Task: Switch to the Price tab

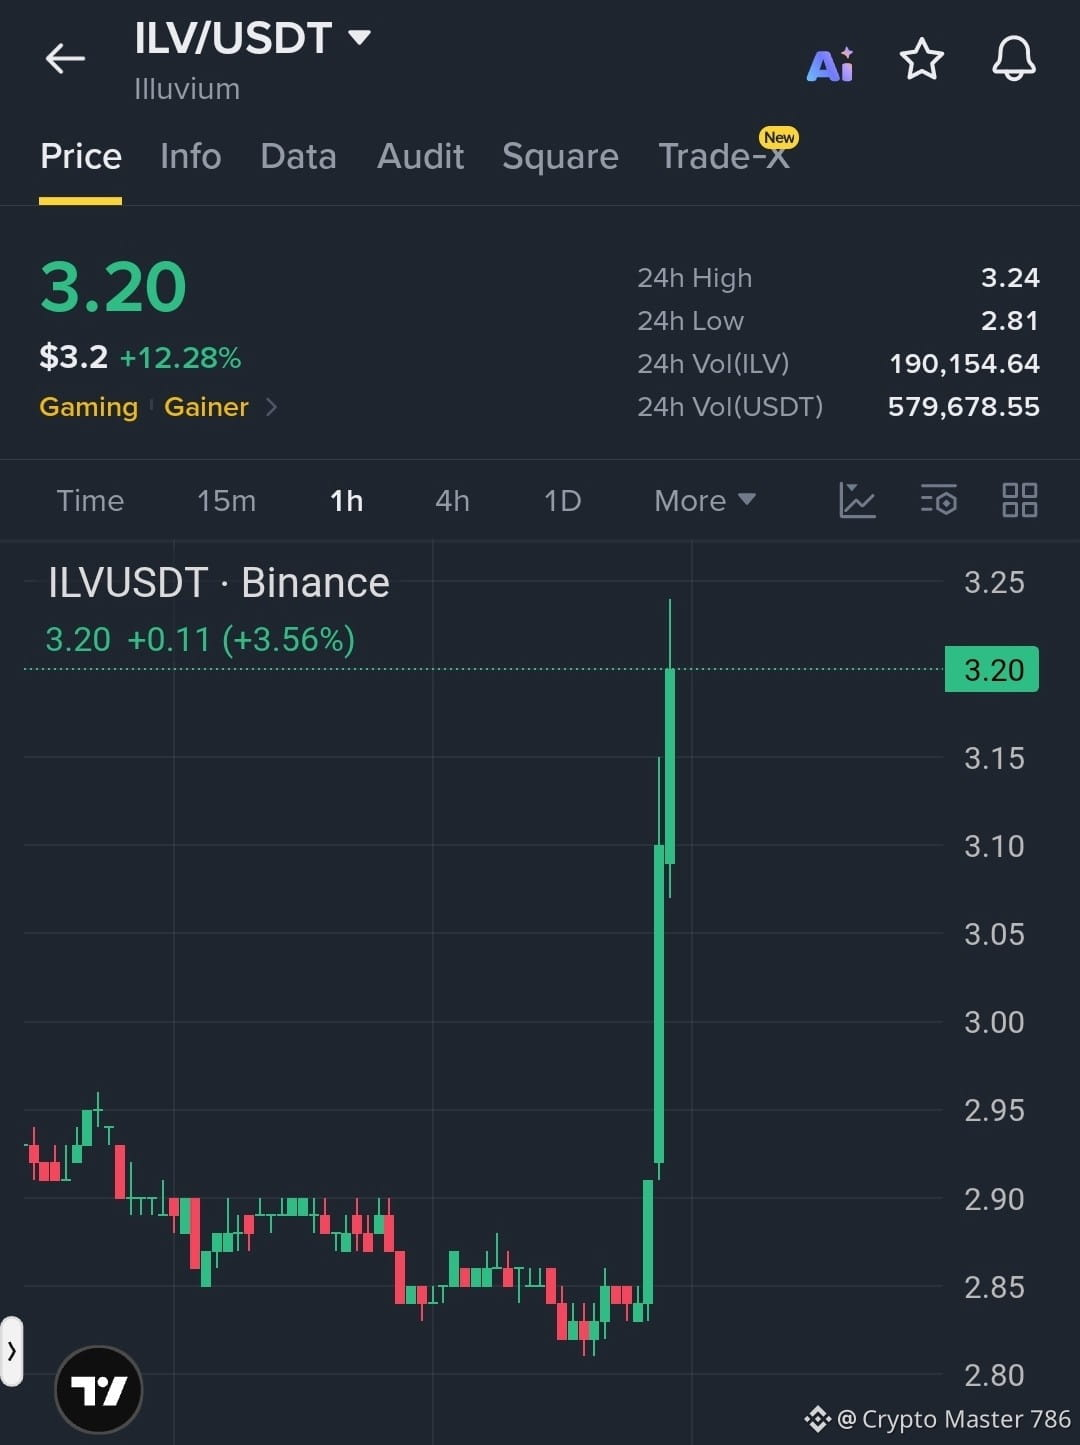Action: [81, 156]
